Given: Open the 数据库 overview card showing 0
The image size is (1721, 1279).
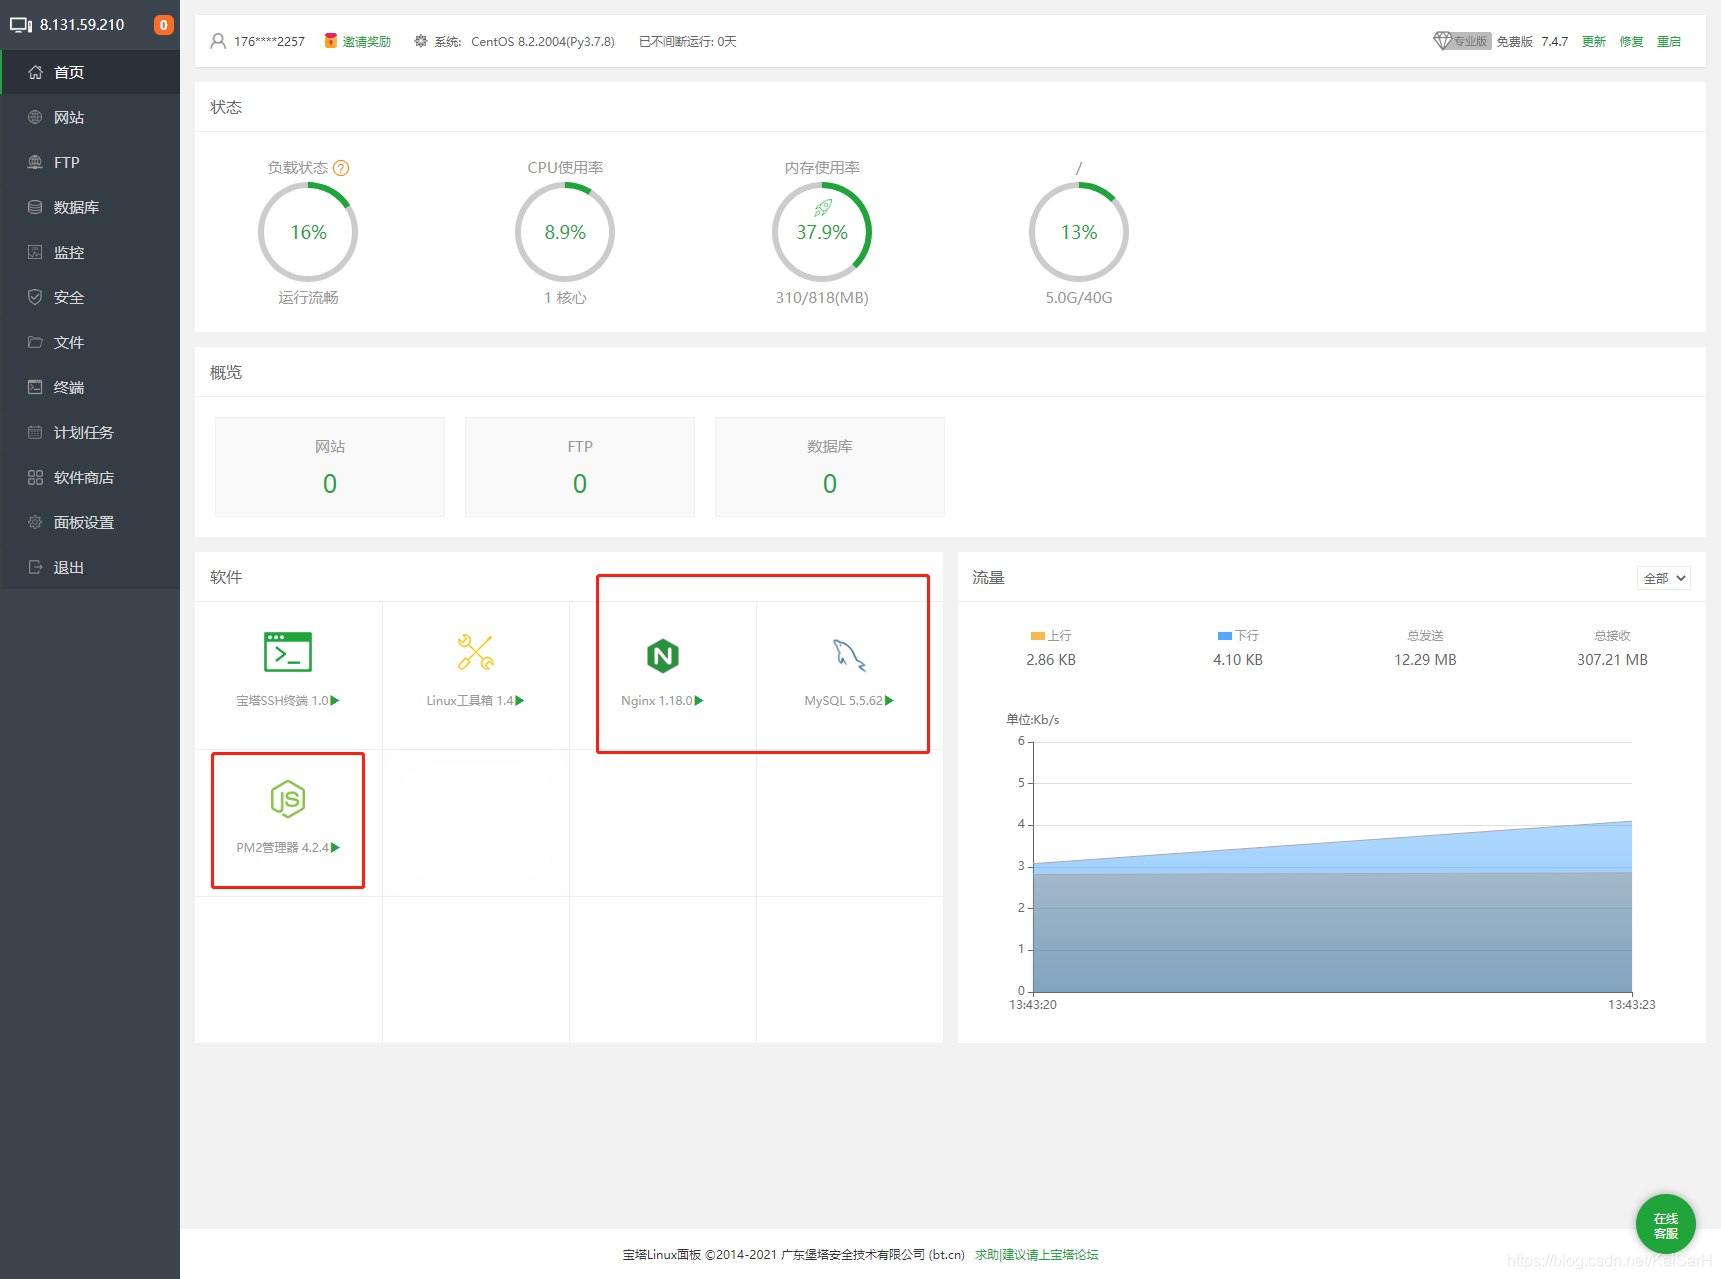Looking at the screenshot, I should (830, 467).
